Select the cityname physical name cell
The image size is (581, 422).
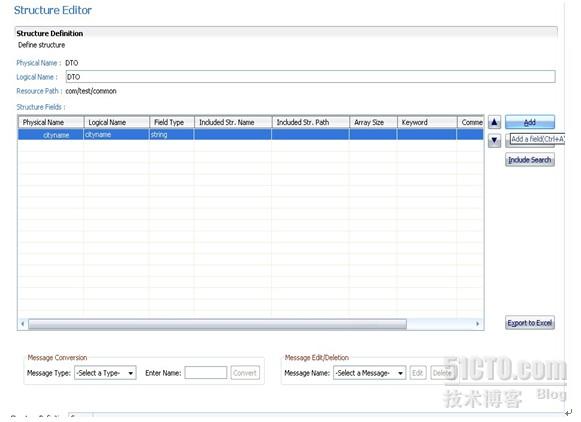(51, 134)
